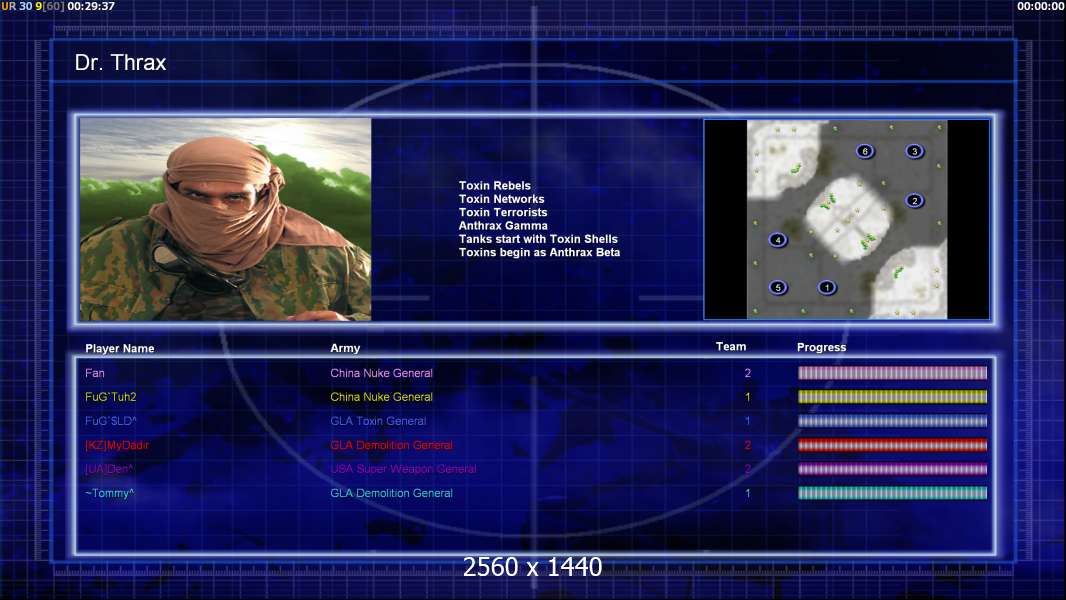Click Fan's team number 2
The image size is (1066, 600).
point(748,373)
